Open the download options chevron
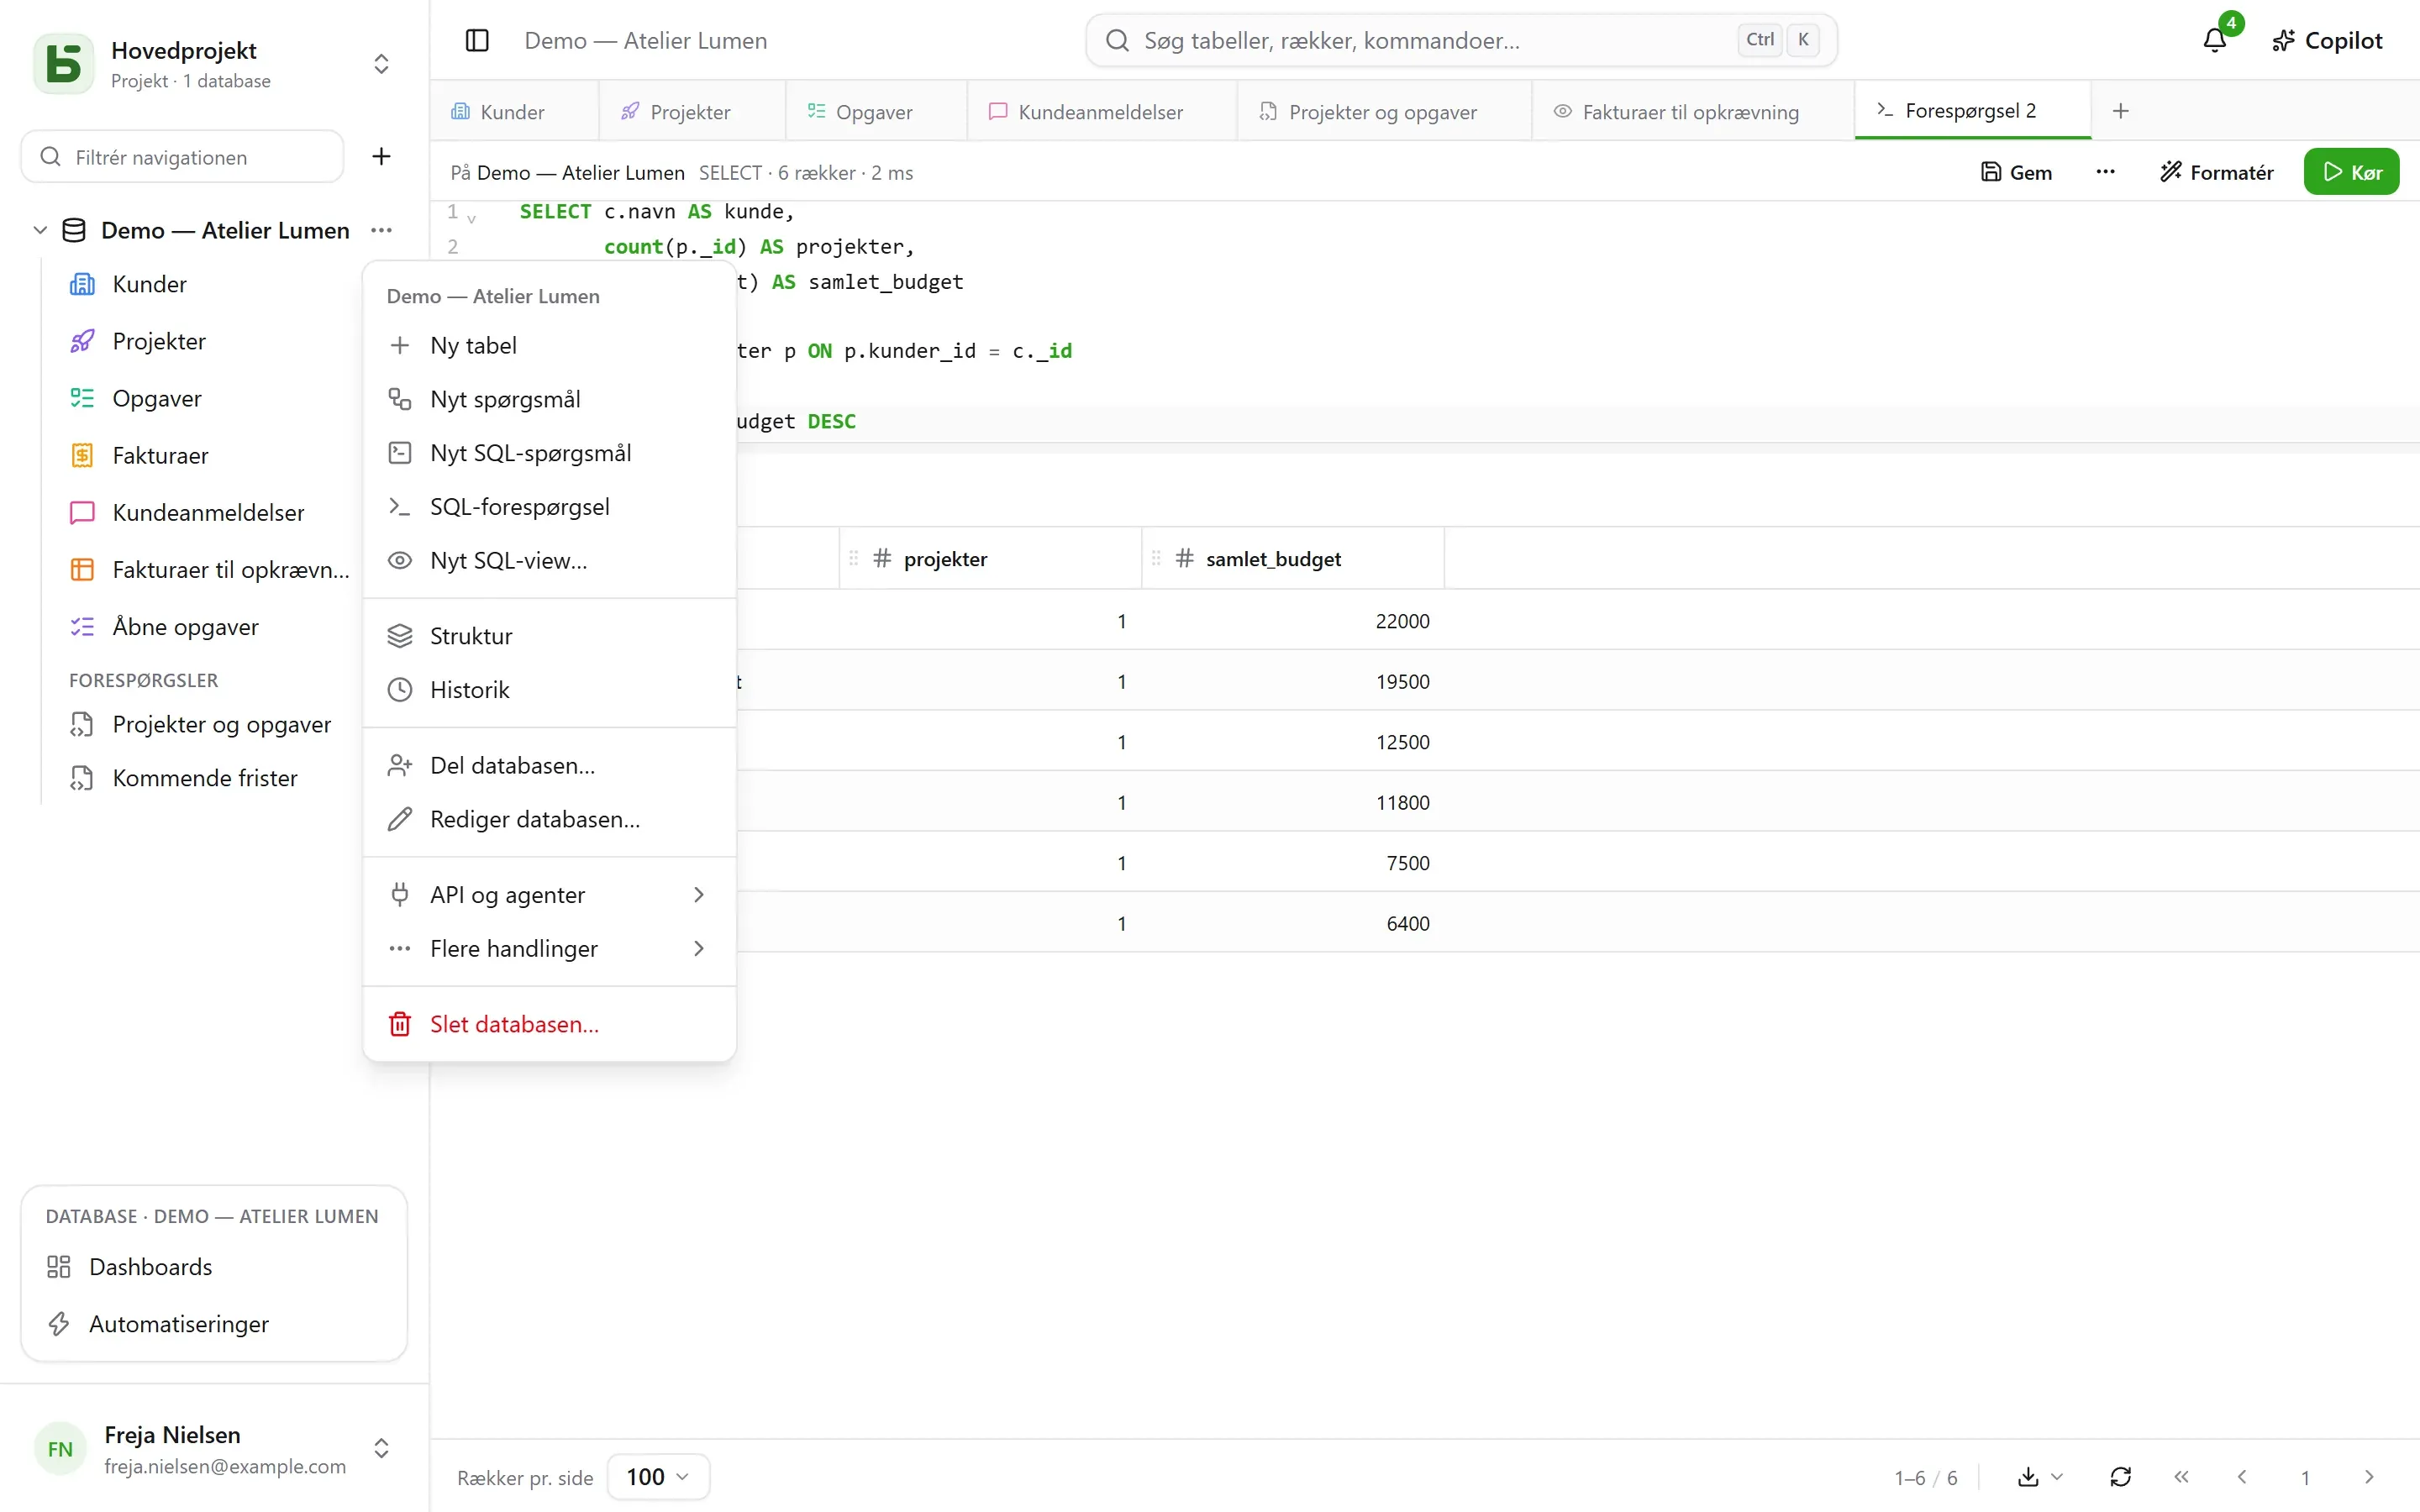This screenshot has width=2420, height=1512. coord(2057,1477)
